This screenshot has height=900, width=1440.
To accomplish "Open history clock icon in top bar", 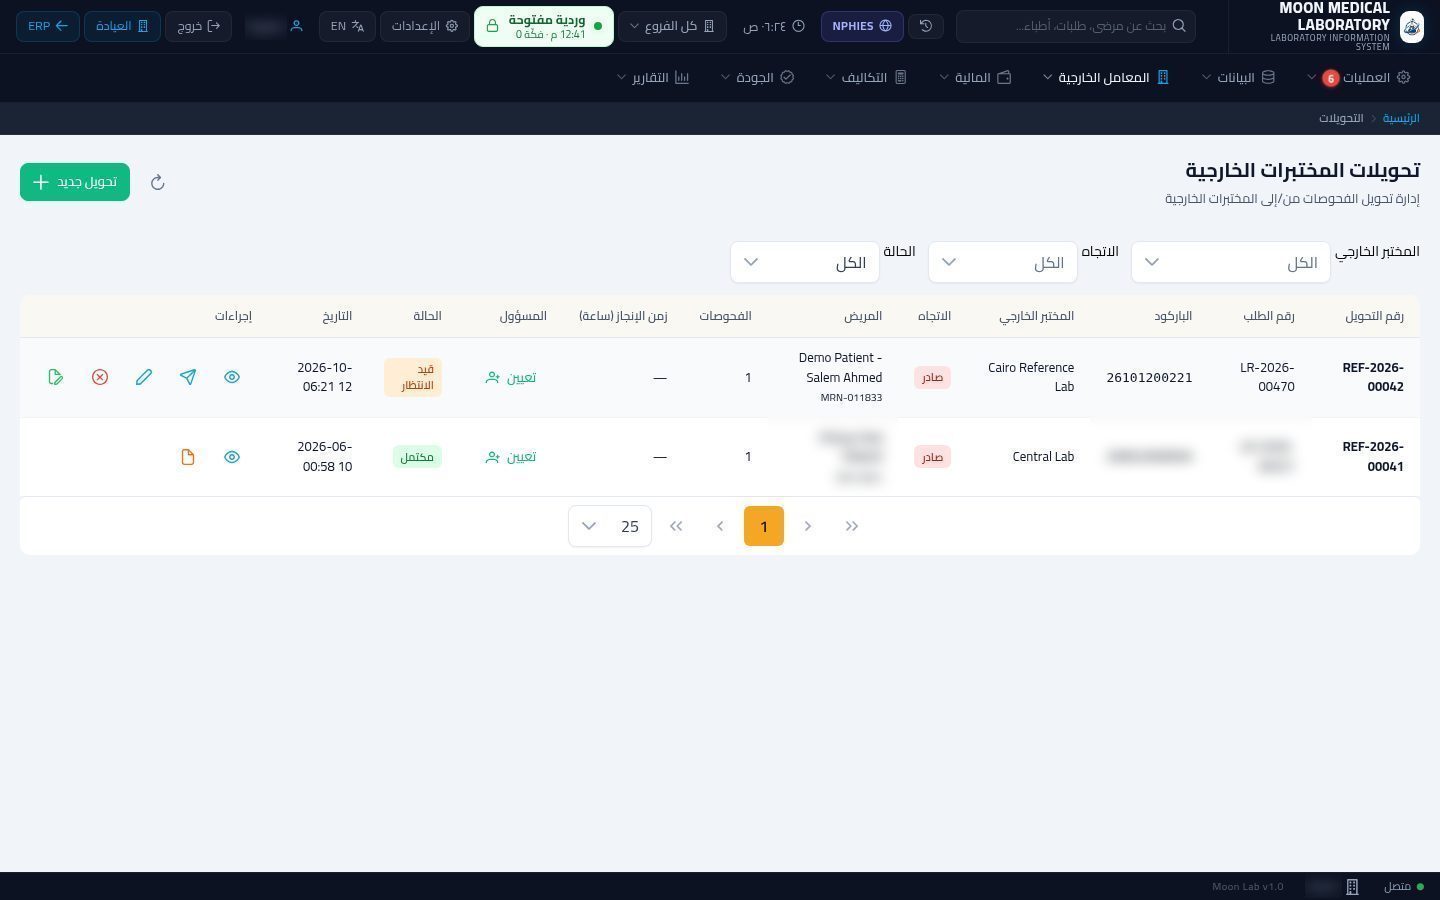I will click(x=926, y=26).
